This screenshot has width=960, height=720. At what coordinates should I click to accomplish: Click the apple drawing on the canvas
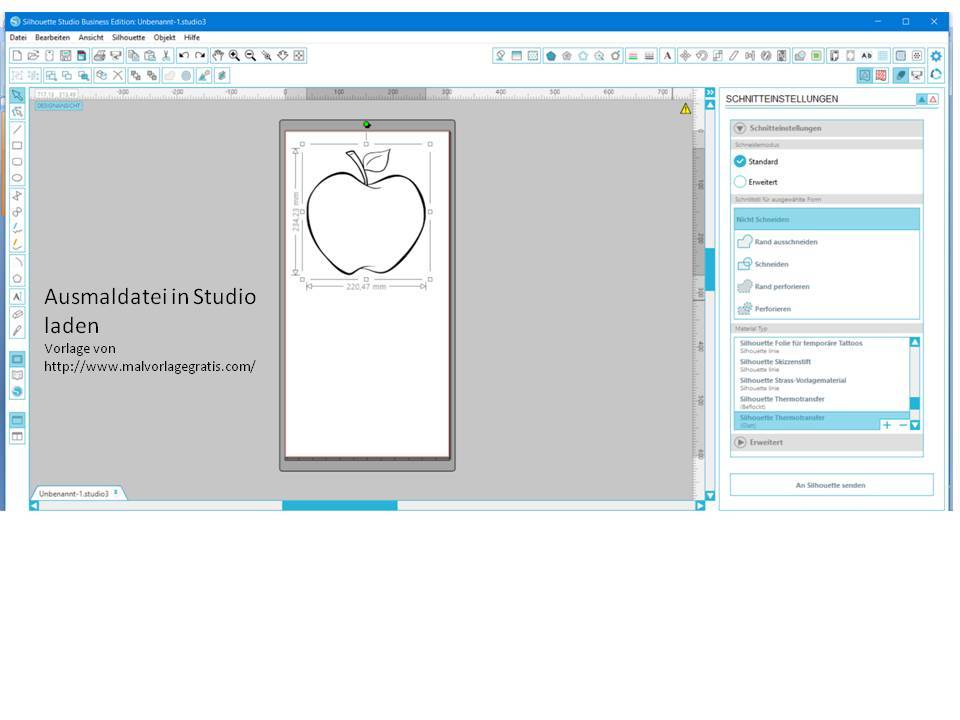point(366,212)
